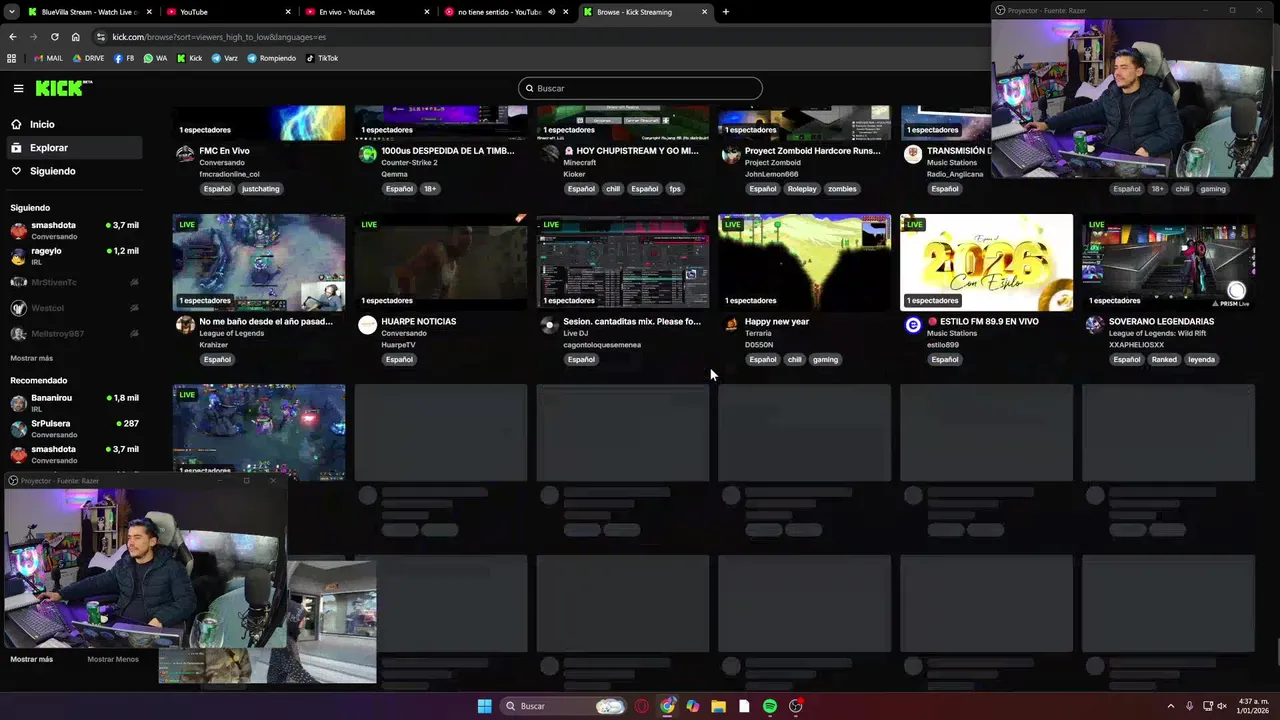Select the fps tag under HOY CHUPISTREAM
Screen dimensions: 1280x720
pos(675,189)
